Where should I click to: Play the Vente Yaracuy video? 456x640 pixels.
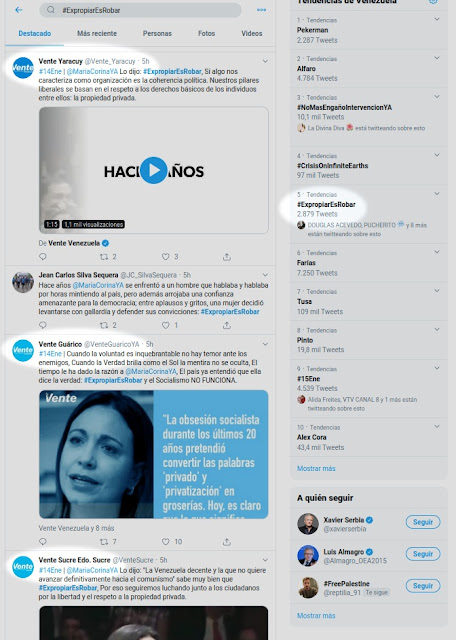coord(153,170)
